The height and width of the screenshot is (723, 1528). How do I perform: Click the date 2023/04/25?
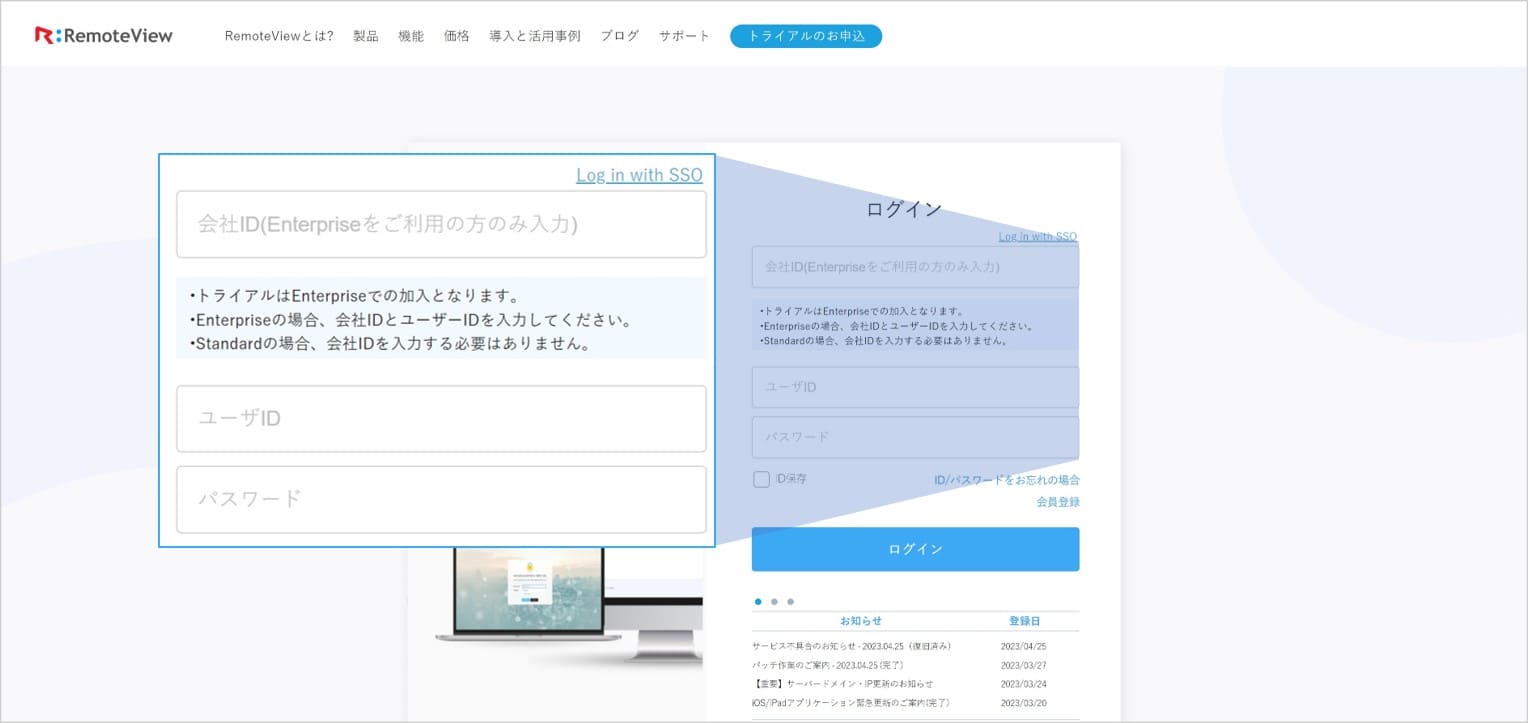point(1023,646)
